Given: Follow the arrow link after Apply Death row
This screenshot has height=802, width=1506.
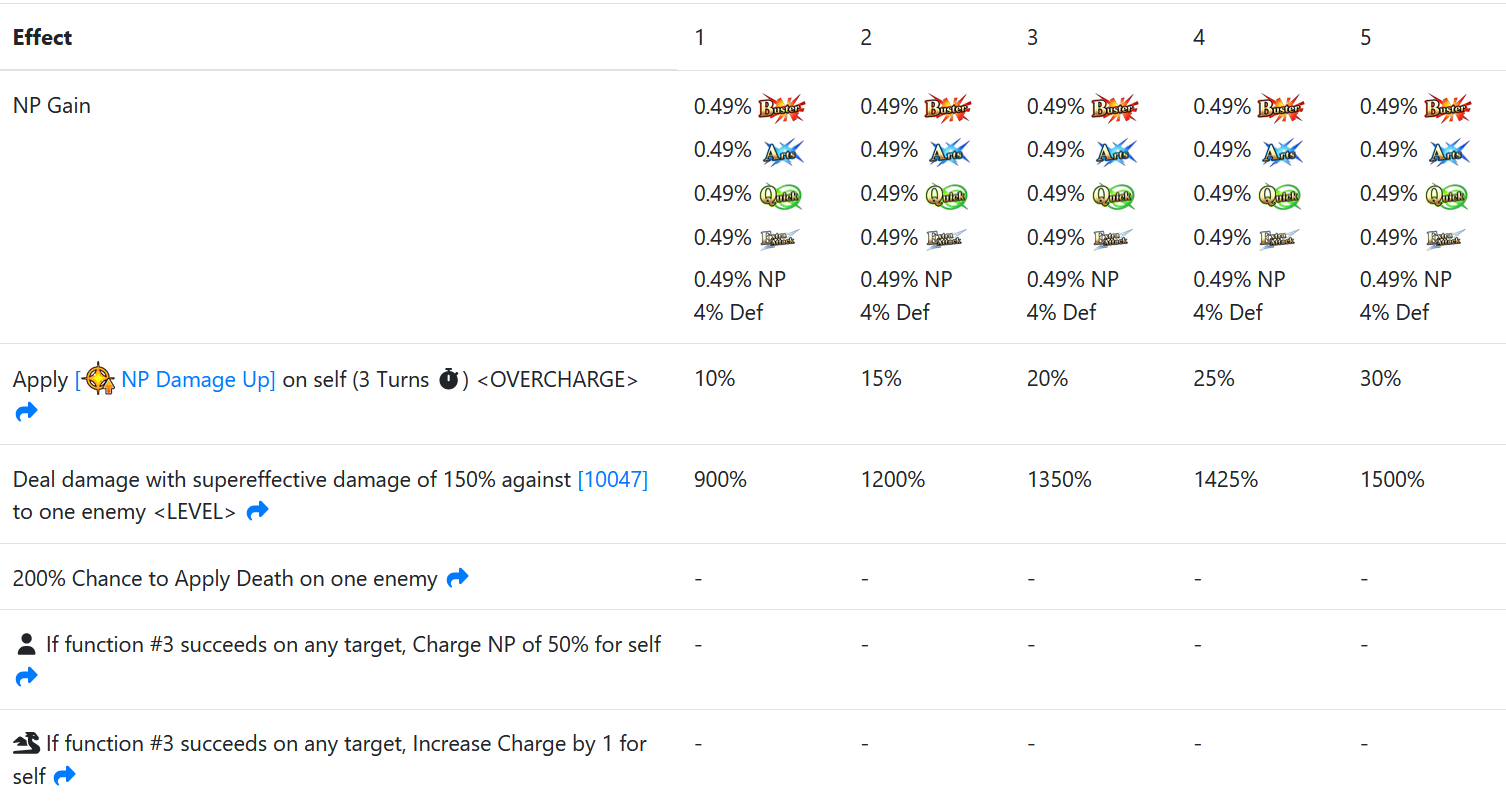Looking at the screenshot, I should tap(458, 578).
